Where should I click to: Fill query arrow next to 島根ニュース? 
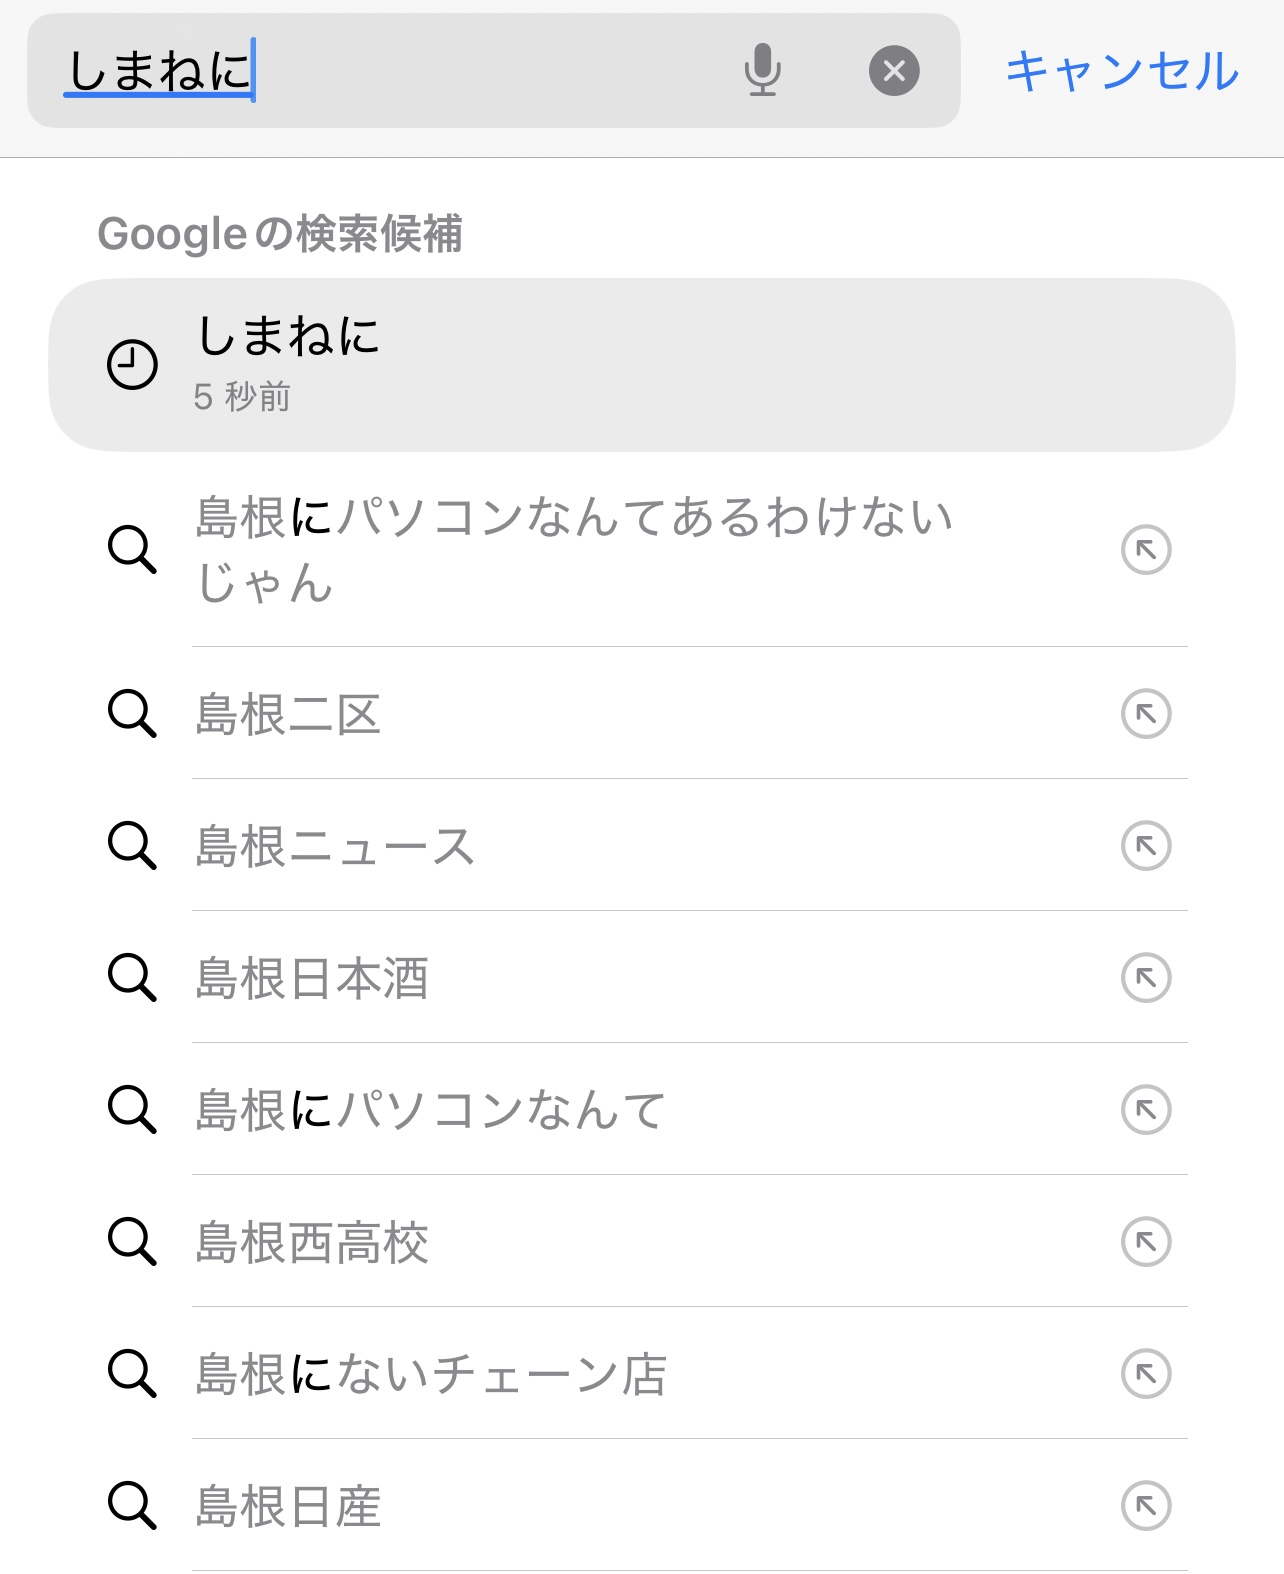click(x=1146, y=846)
